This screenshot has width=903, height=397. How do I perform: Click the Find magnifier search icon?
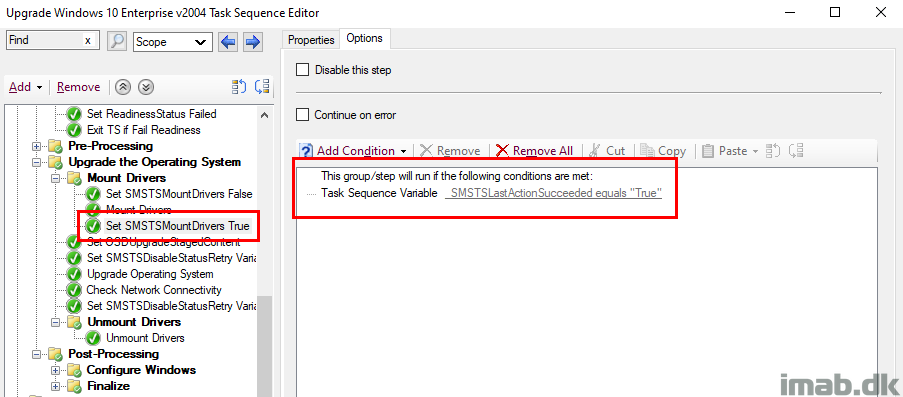(117, 41)
